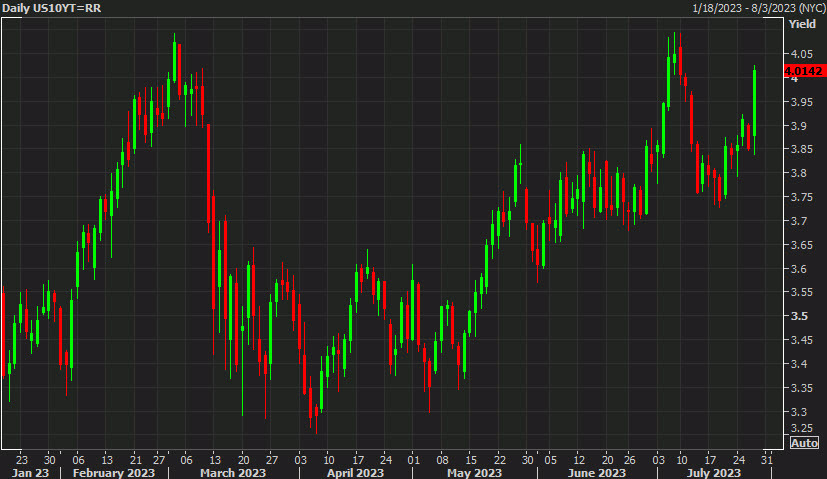Screen dimensions: 827x479
Task: Click the Jan 23 month label
Action: click(30, 472)
